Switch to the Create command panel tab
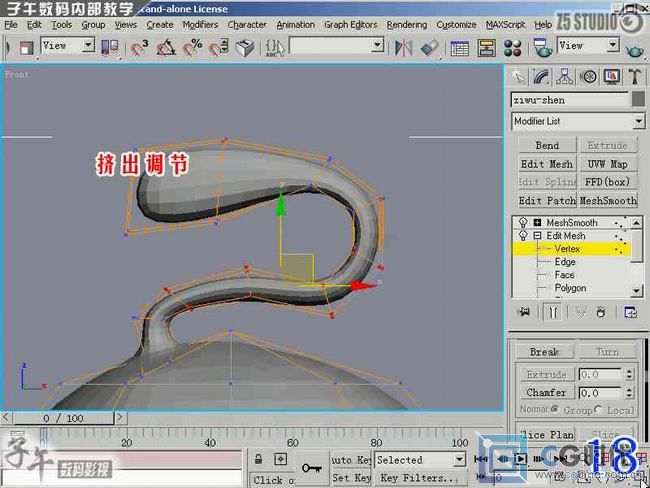This screenshot has width=650, height=488. coord(519,77)
